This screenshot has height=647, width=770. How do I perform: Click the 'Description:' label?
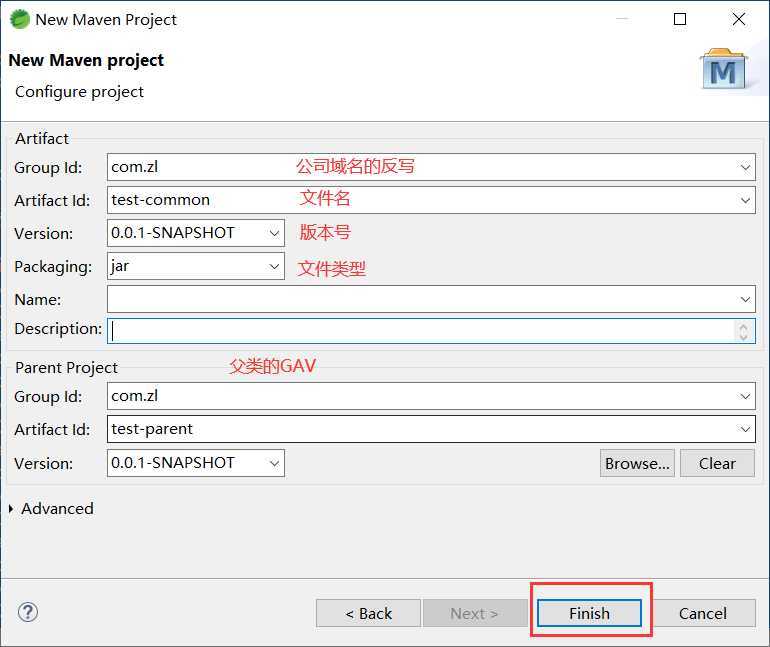point(58,328)
